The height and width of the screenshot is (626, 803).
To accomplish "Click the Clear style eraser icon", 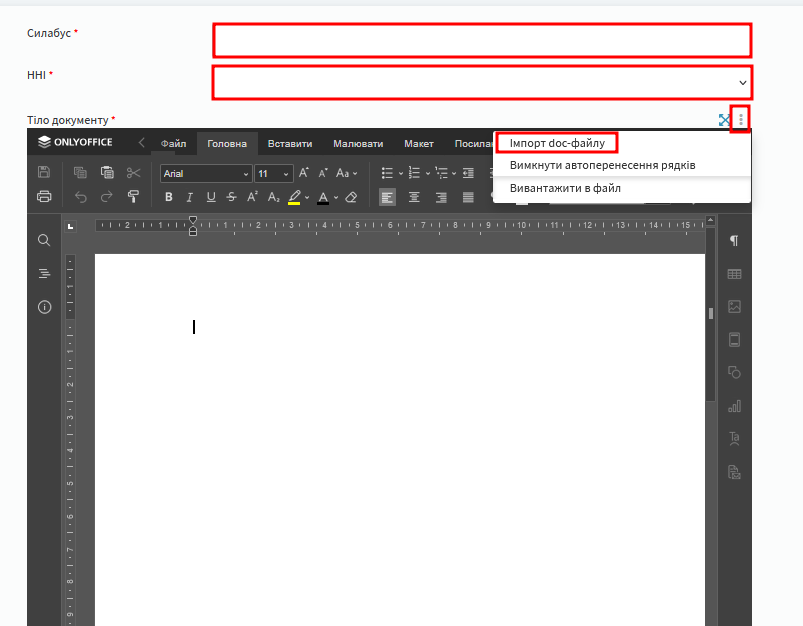I will coord(351,197).
